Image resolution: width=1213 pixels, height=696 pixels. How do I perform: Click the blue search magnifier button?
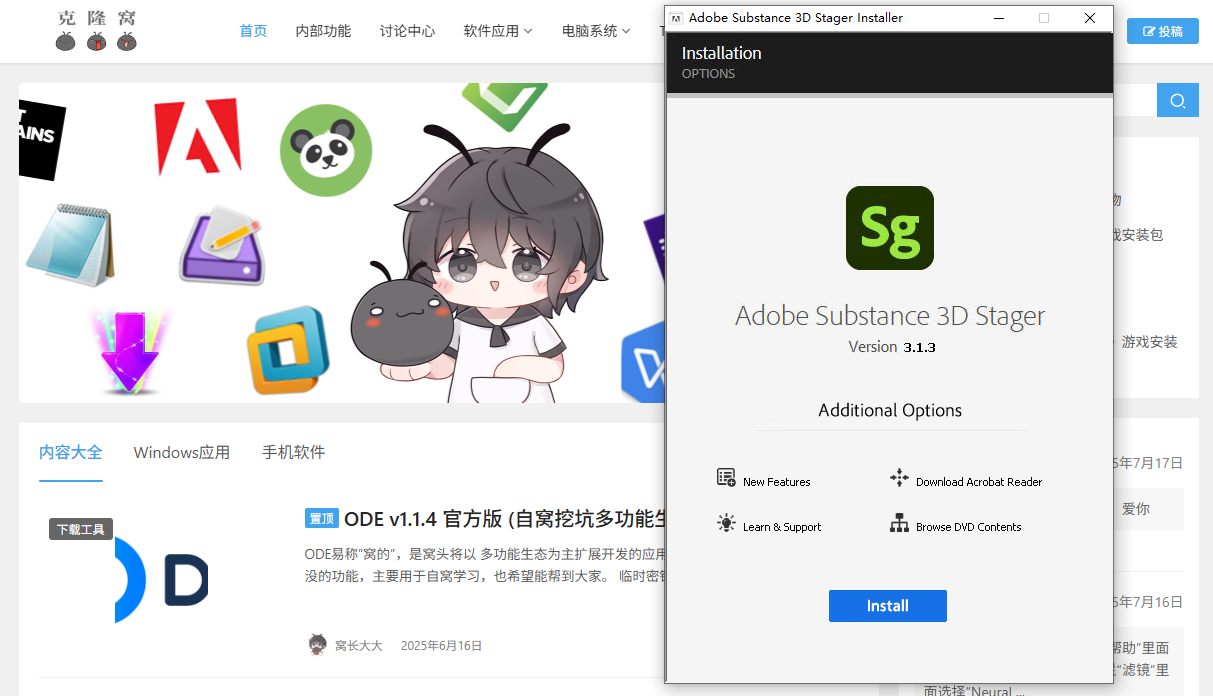[x=1178, y=101]
